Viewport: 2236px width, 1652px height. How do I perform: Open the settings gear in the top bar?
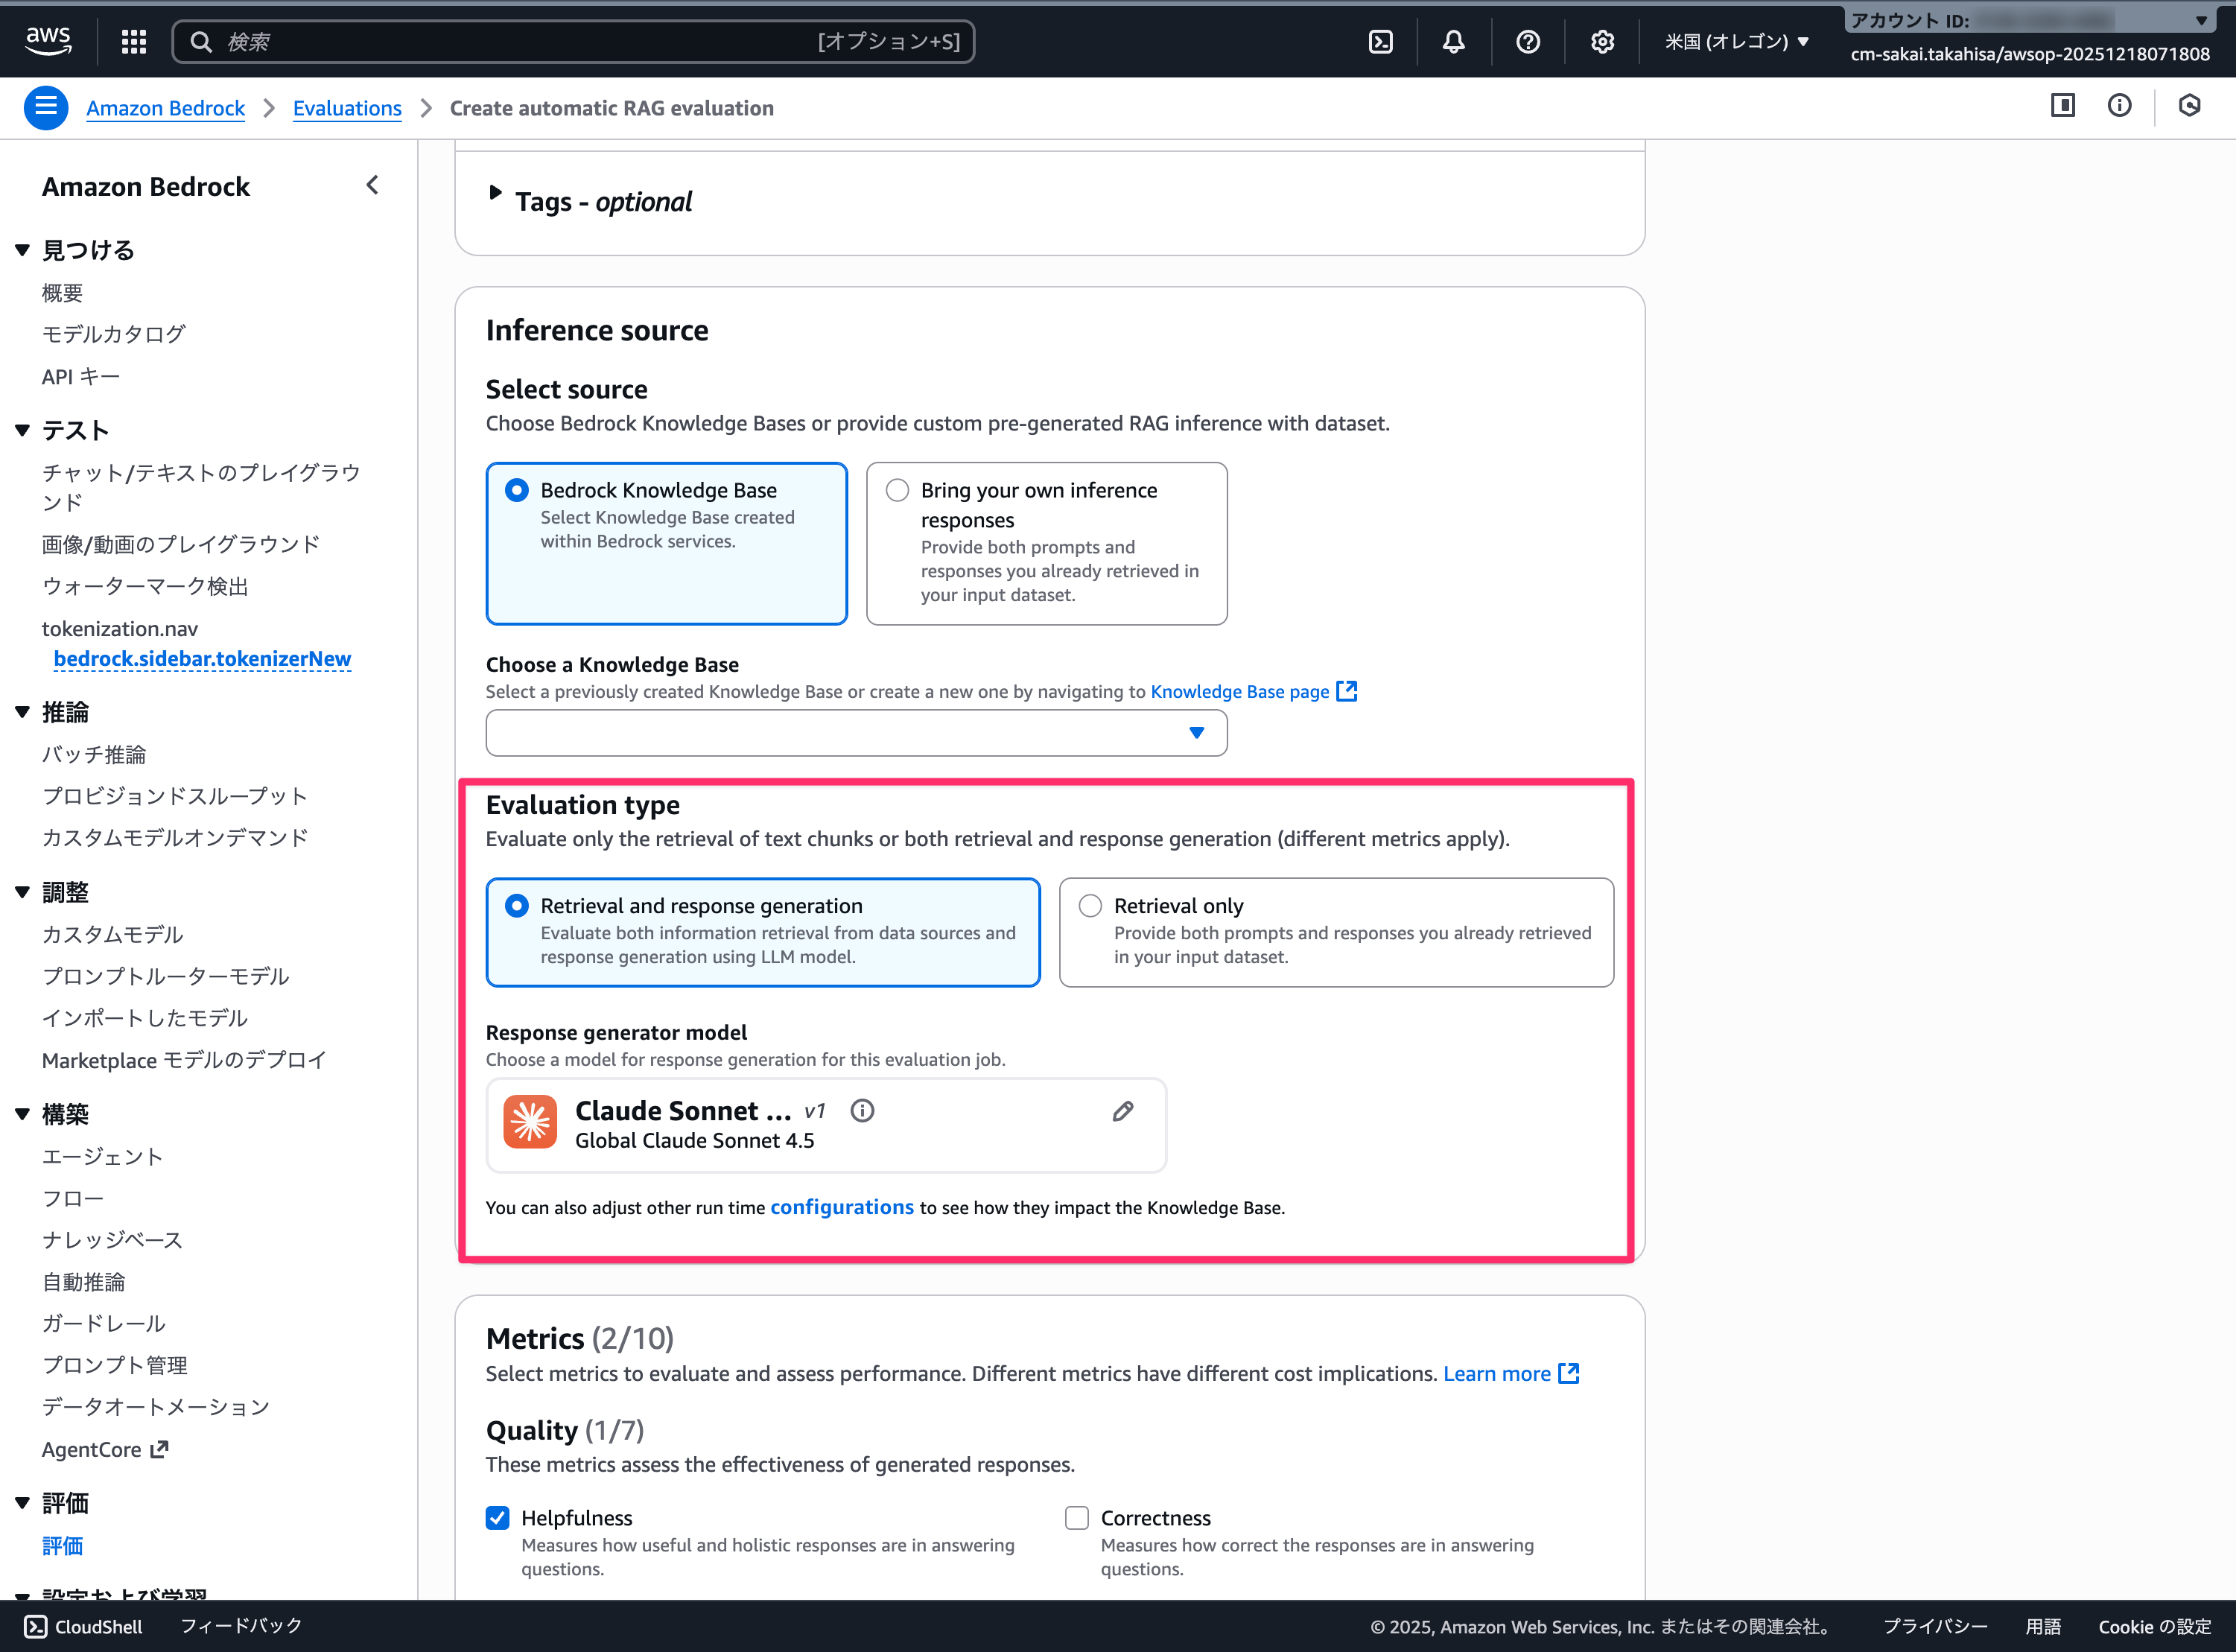point(1602,41)
